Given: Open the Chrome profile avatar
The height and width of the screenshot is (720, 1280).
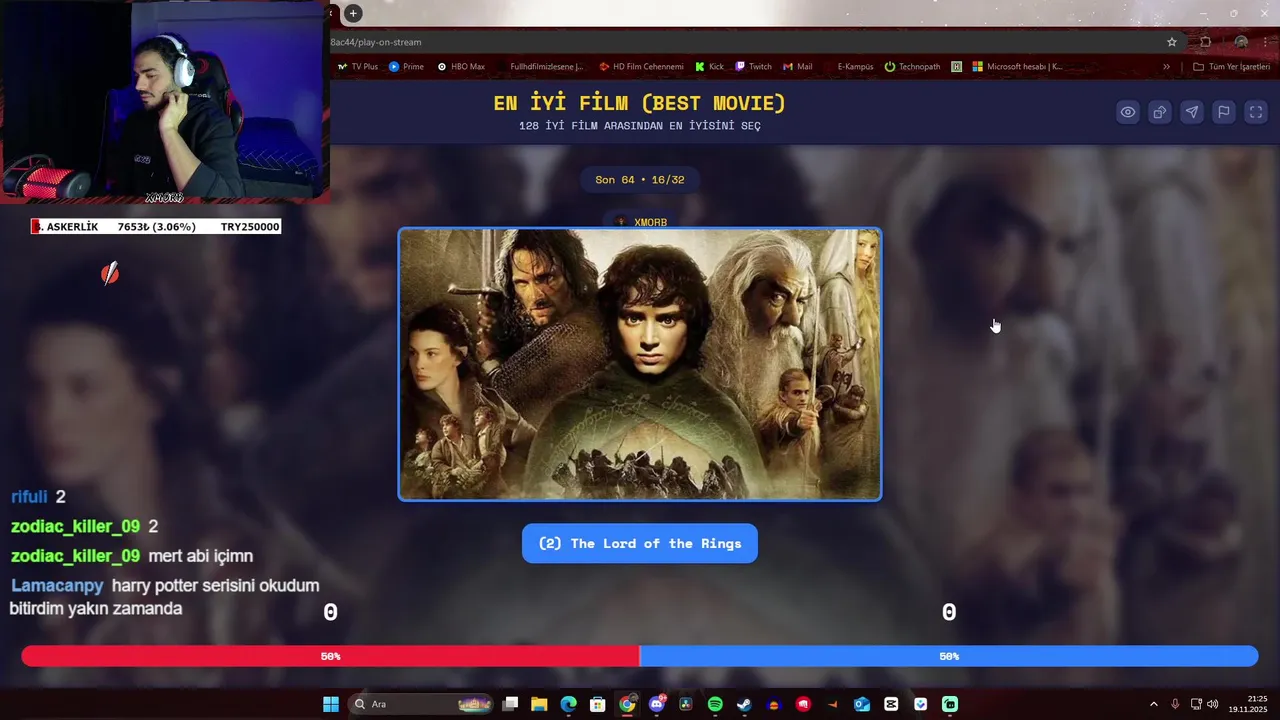Looking at the screenshot, I should coord(1241,42).
